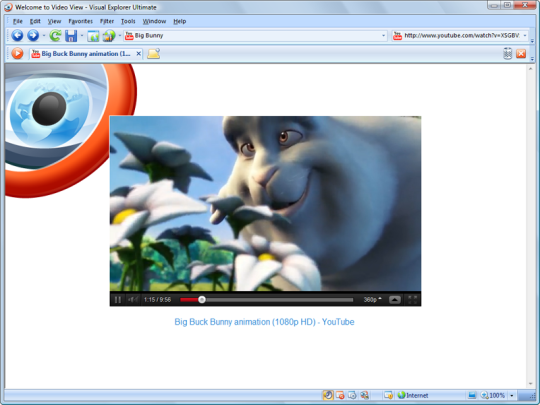The image size is (540, 405).
Task: Open the Edit menu
Action: tap(35, 21)
